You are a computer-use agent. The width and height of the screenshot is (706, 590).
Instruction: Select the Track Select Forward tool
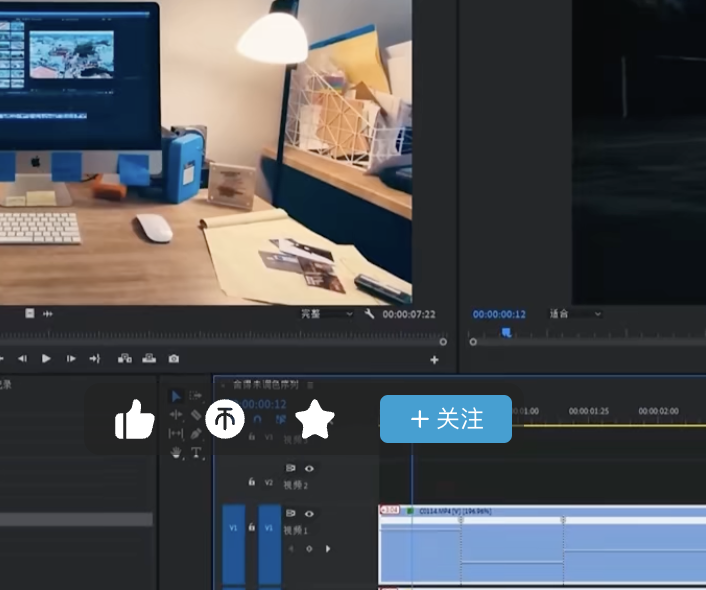click(195, 395)
